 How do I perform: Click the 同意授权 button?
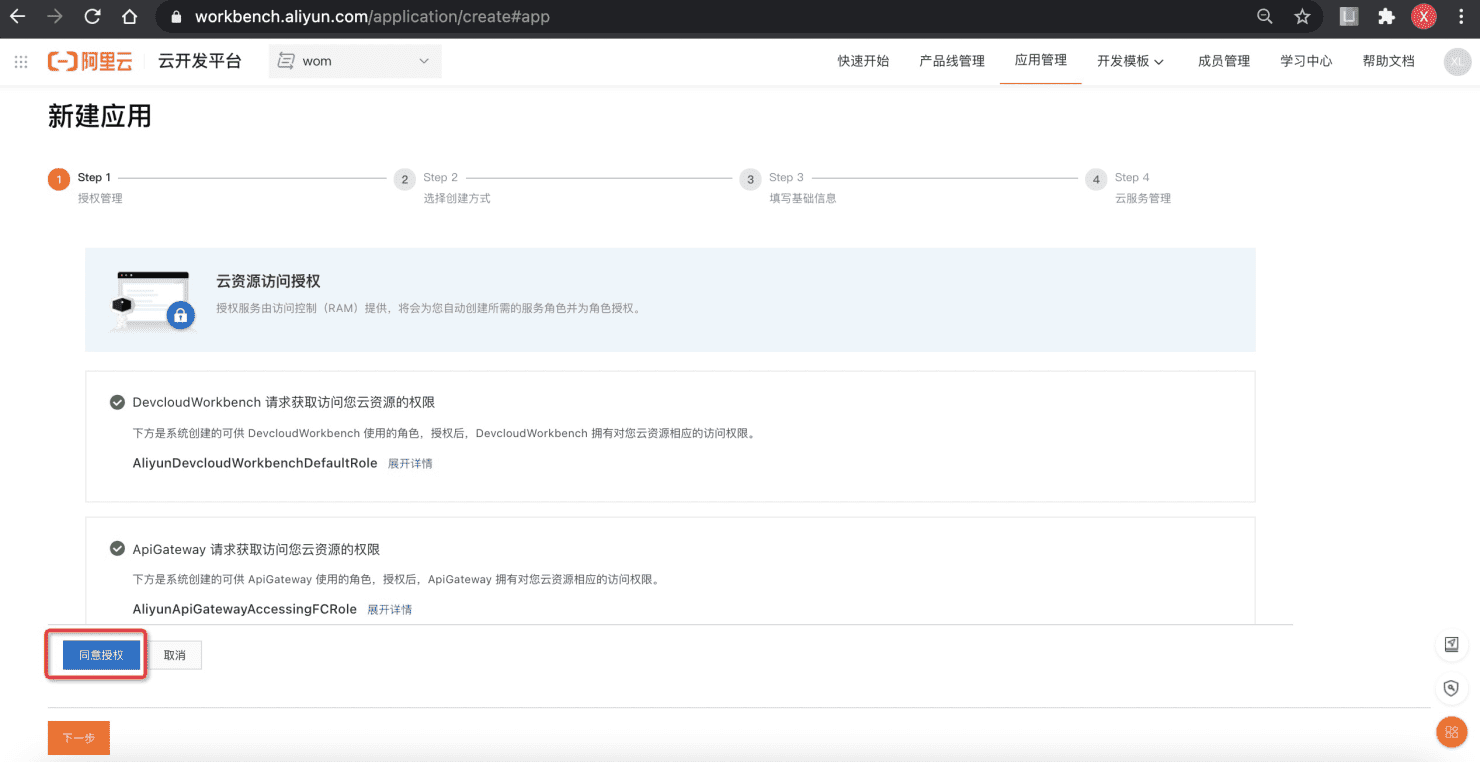tap(101, 655)
